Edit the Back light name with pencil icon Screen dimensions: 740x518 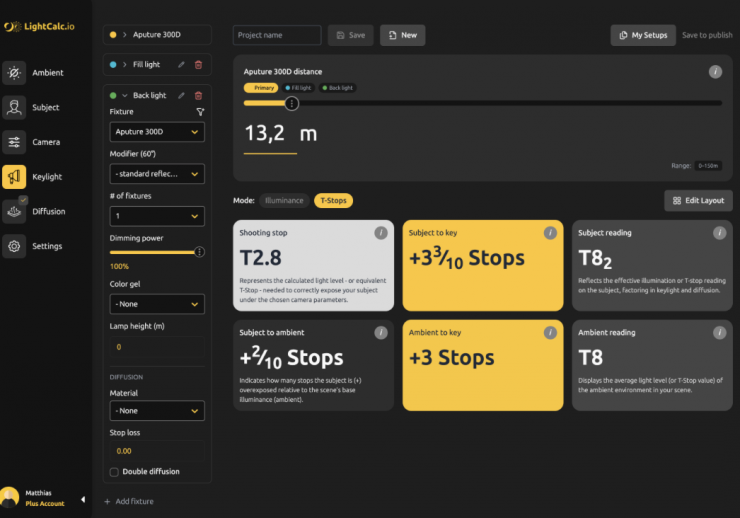coord(181,95)
